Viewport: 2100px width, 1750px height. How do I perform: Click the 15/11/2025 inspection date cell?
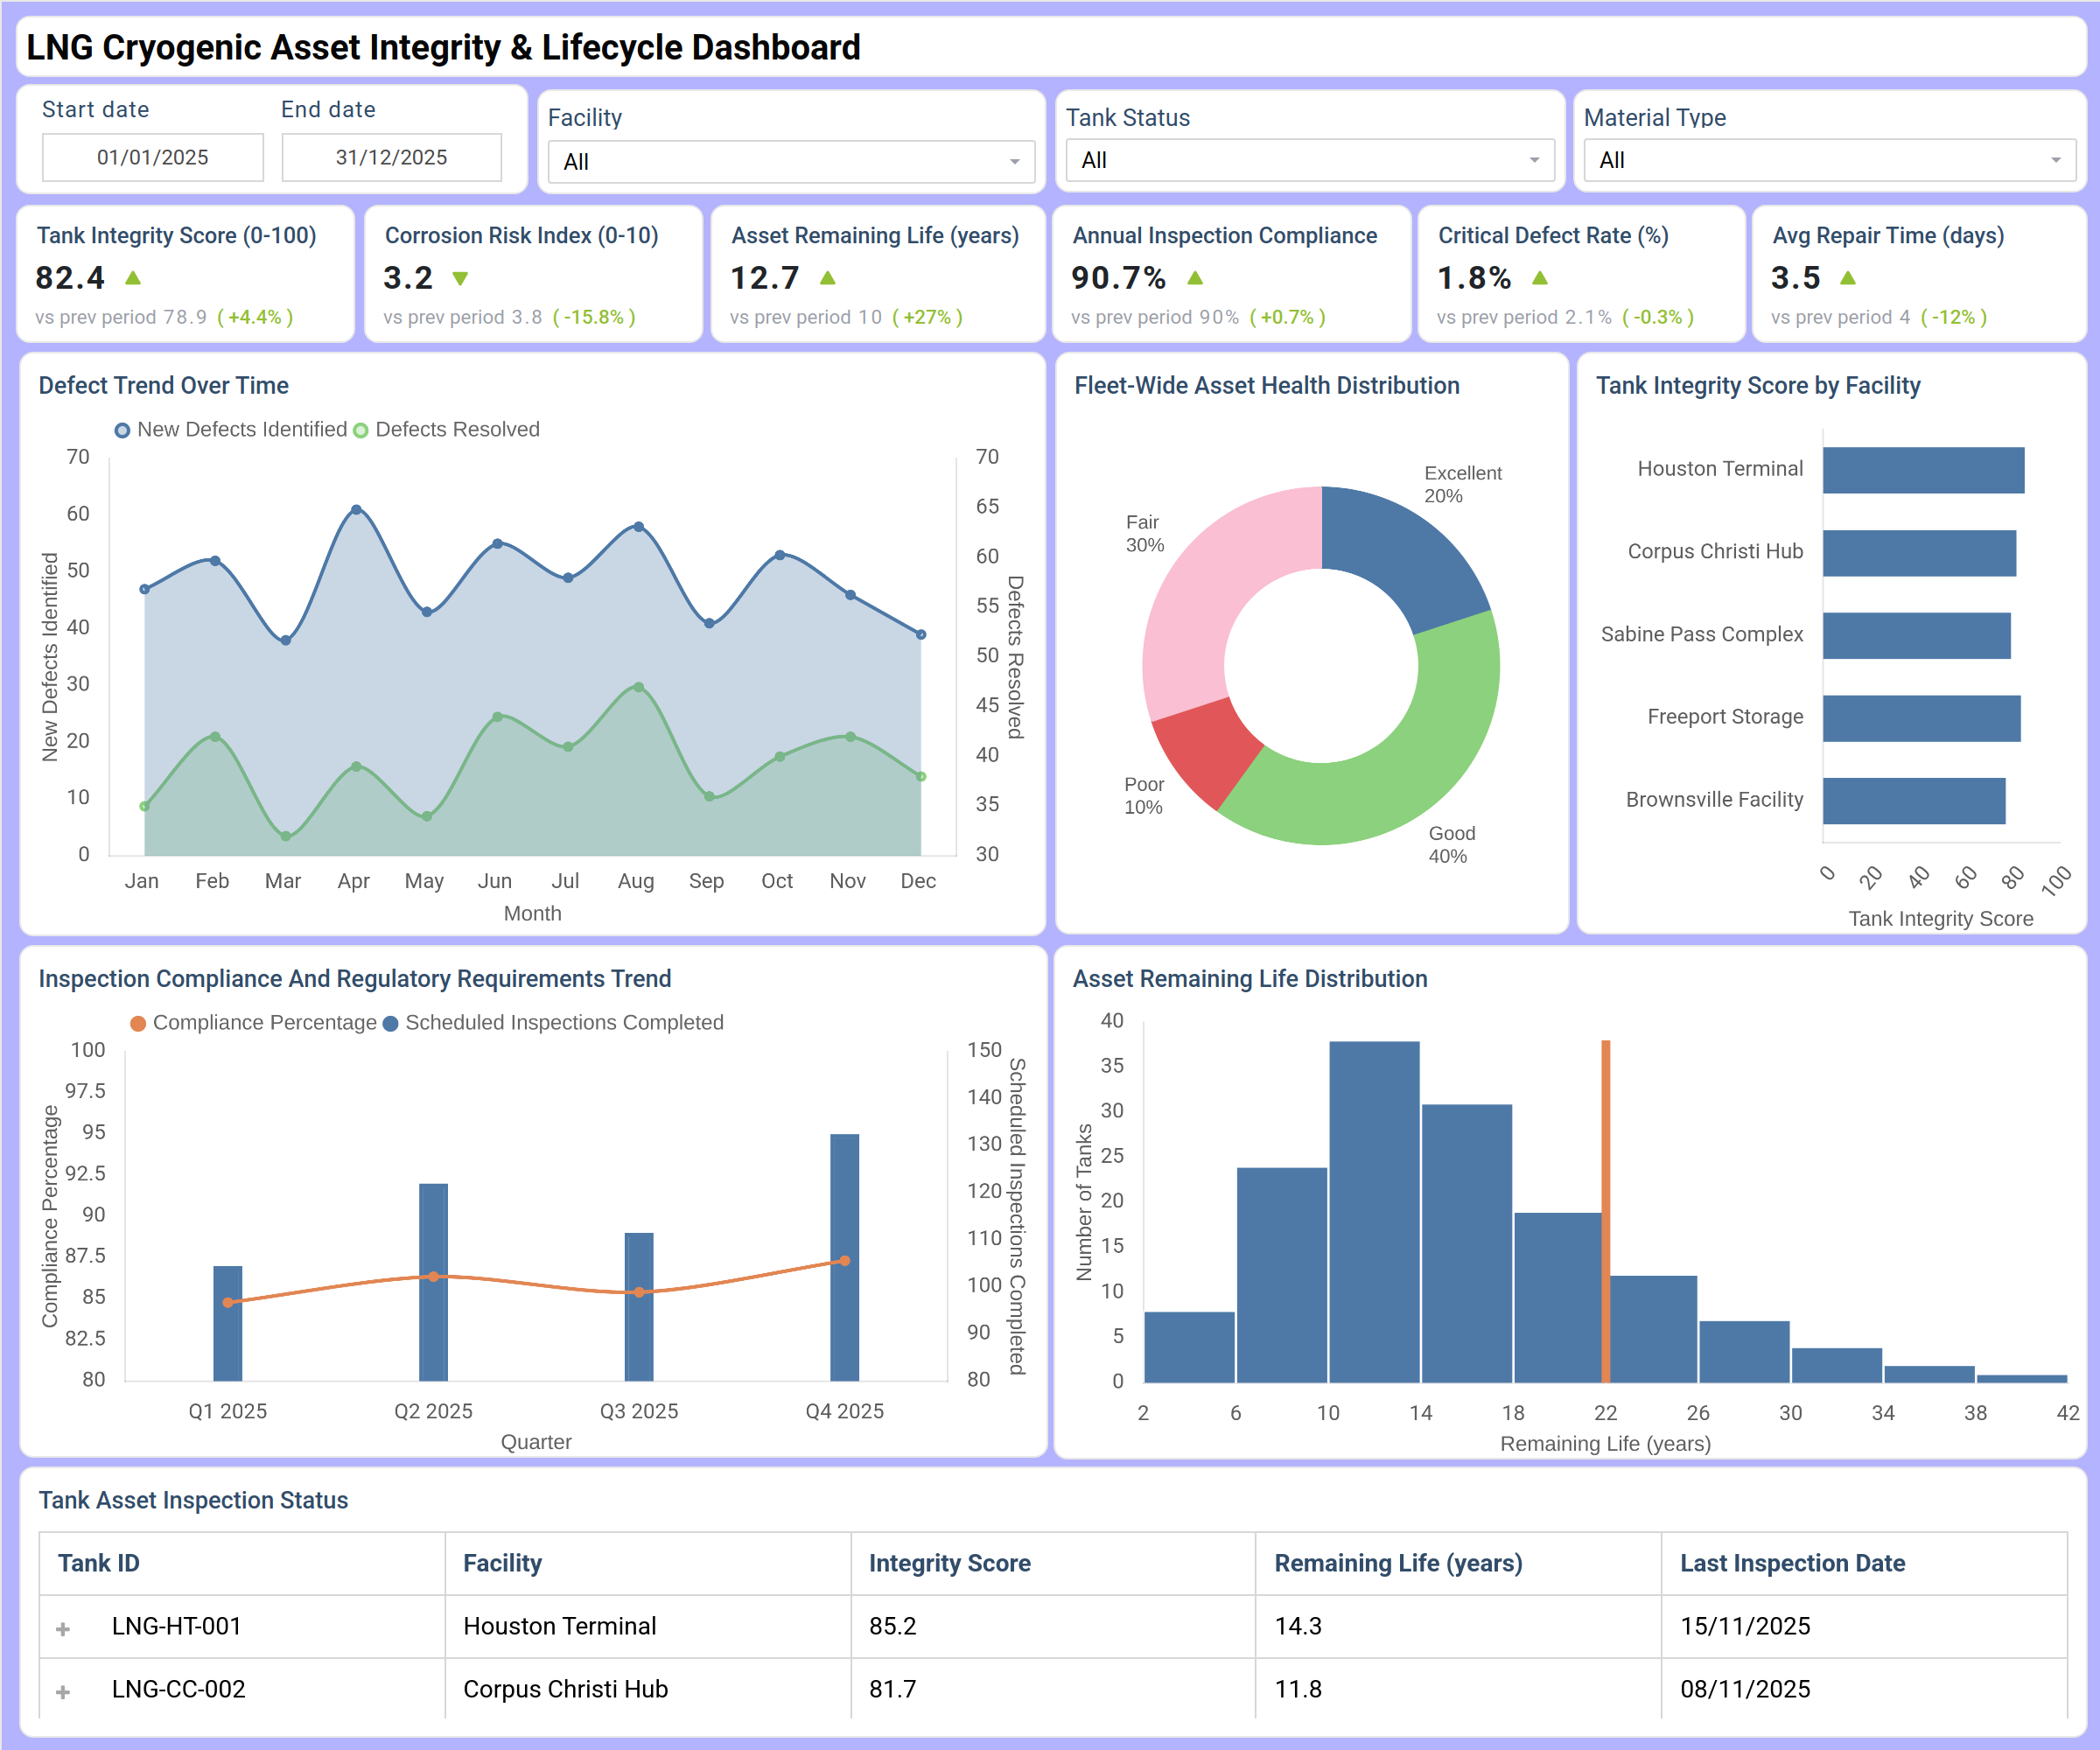click(x=1864, y=1627)
